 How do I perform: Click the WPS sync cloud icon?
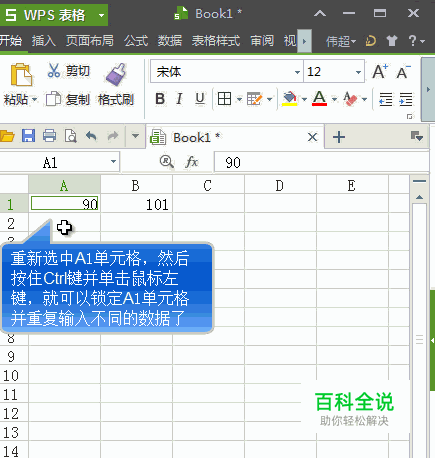[371, 41]
